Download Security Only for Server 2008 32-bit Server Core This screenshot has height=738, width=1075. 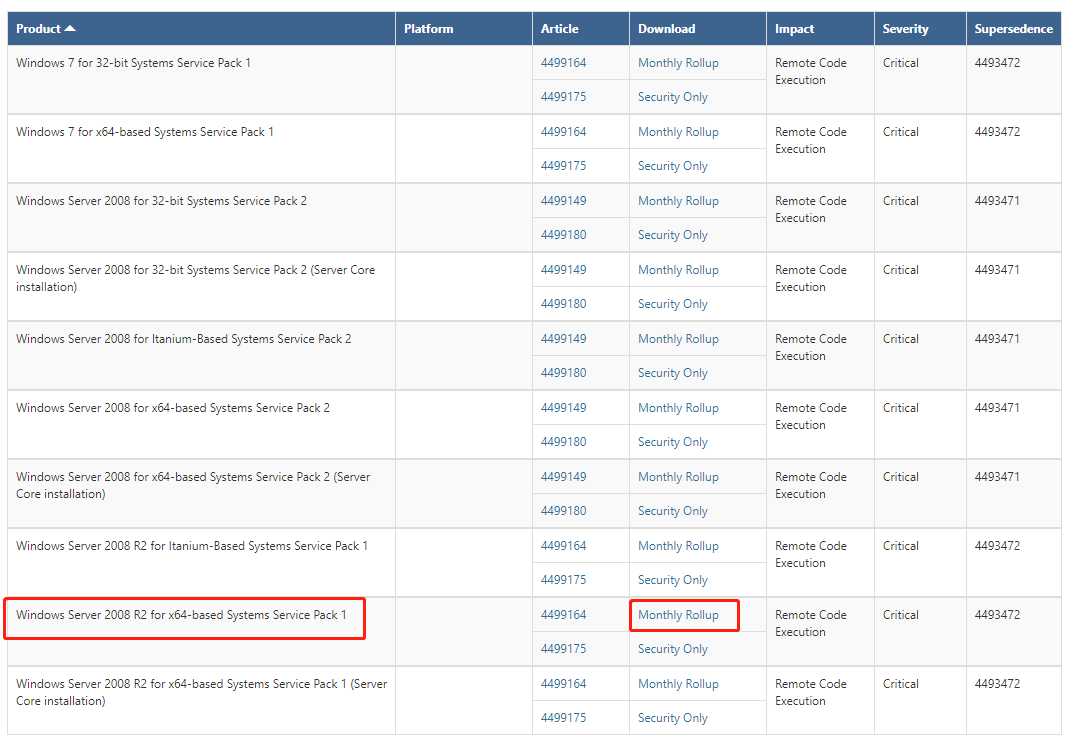coord(673,304)
